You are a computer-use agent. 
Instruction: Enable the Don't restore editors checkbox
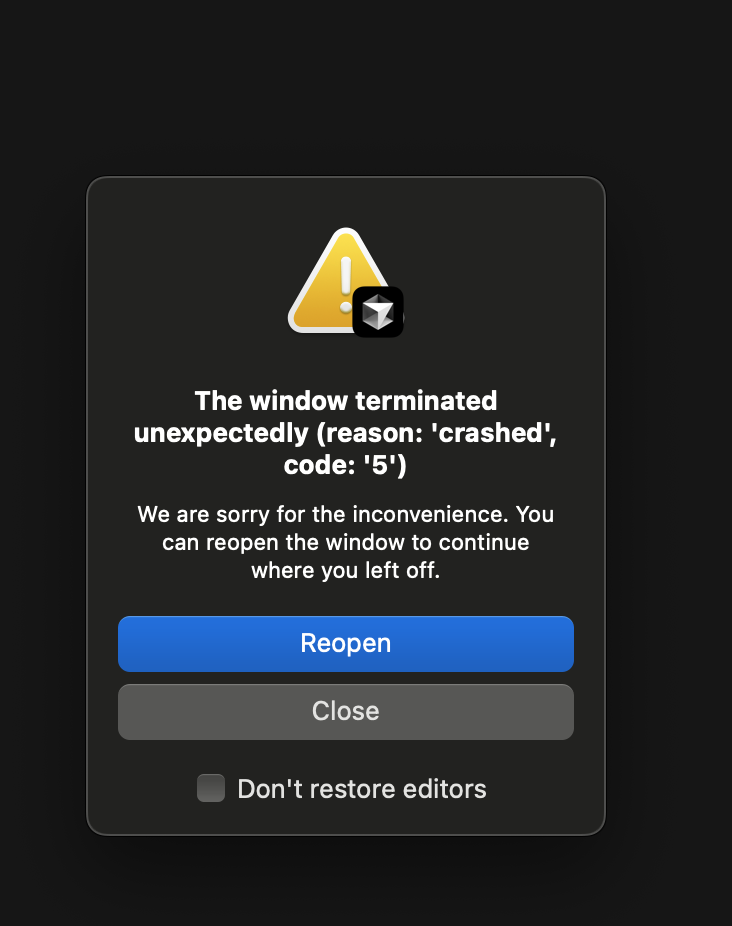click(x=211, y=788)
